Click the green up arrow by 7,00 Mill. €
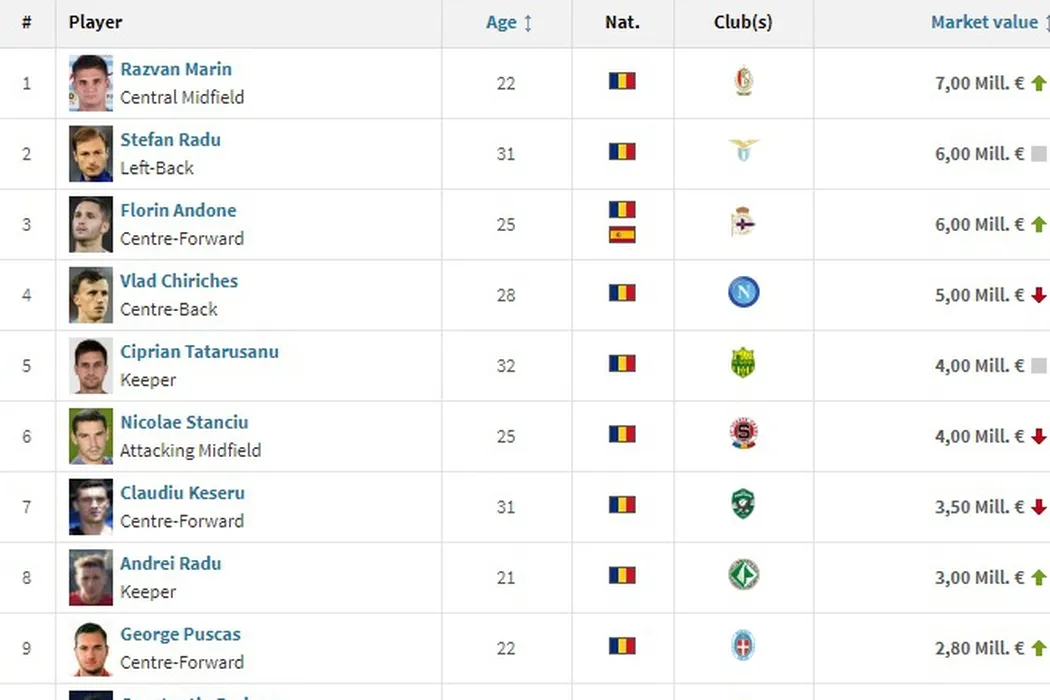 point(1038,83)
